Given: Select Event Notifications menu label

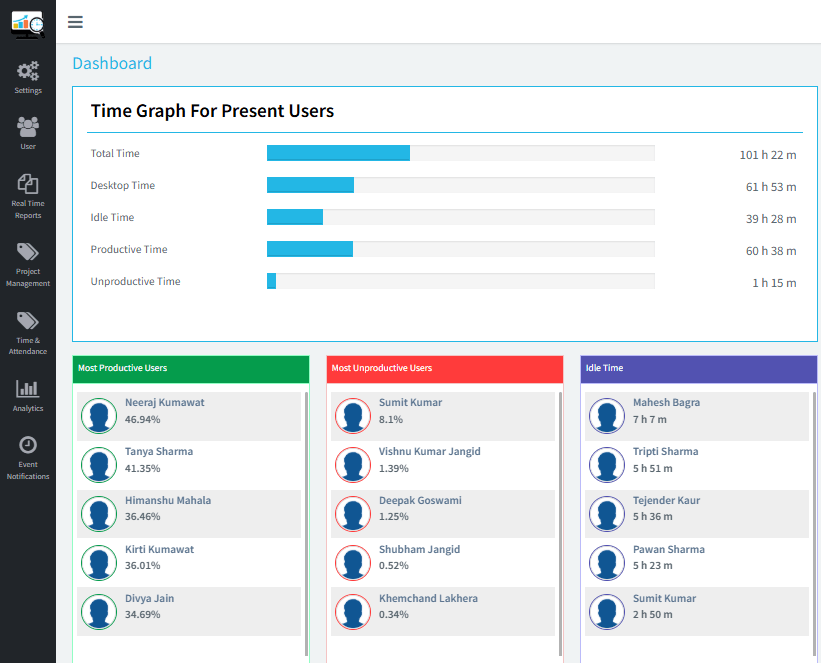Looking at the screenshot, I should [x=28, y=470].
